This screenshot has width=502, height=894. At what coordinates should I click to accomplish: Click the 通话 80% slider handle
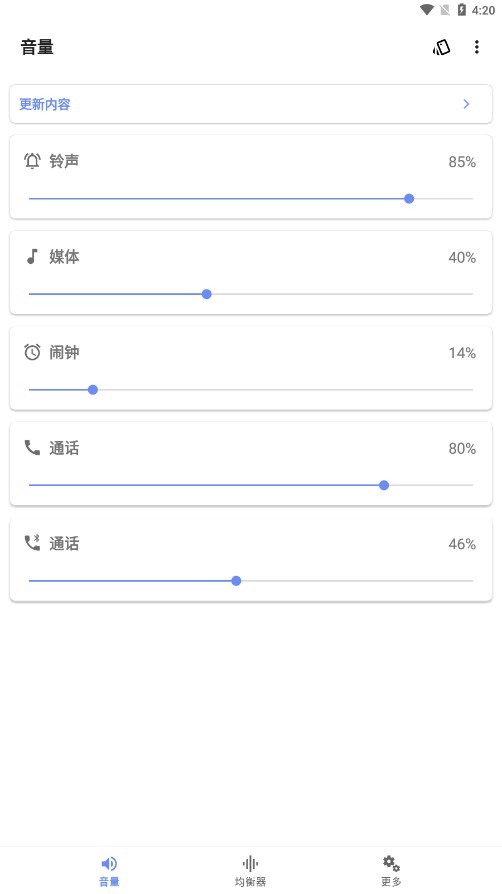384,485
